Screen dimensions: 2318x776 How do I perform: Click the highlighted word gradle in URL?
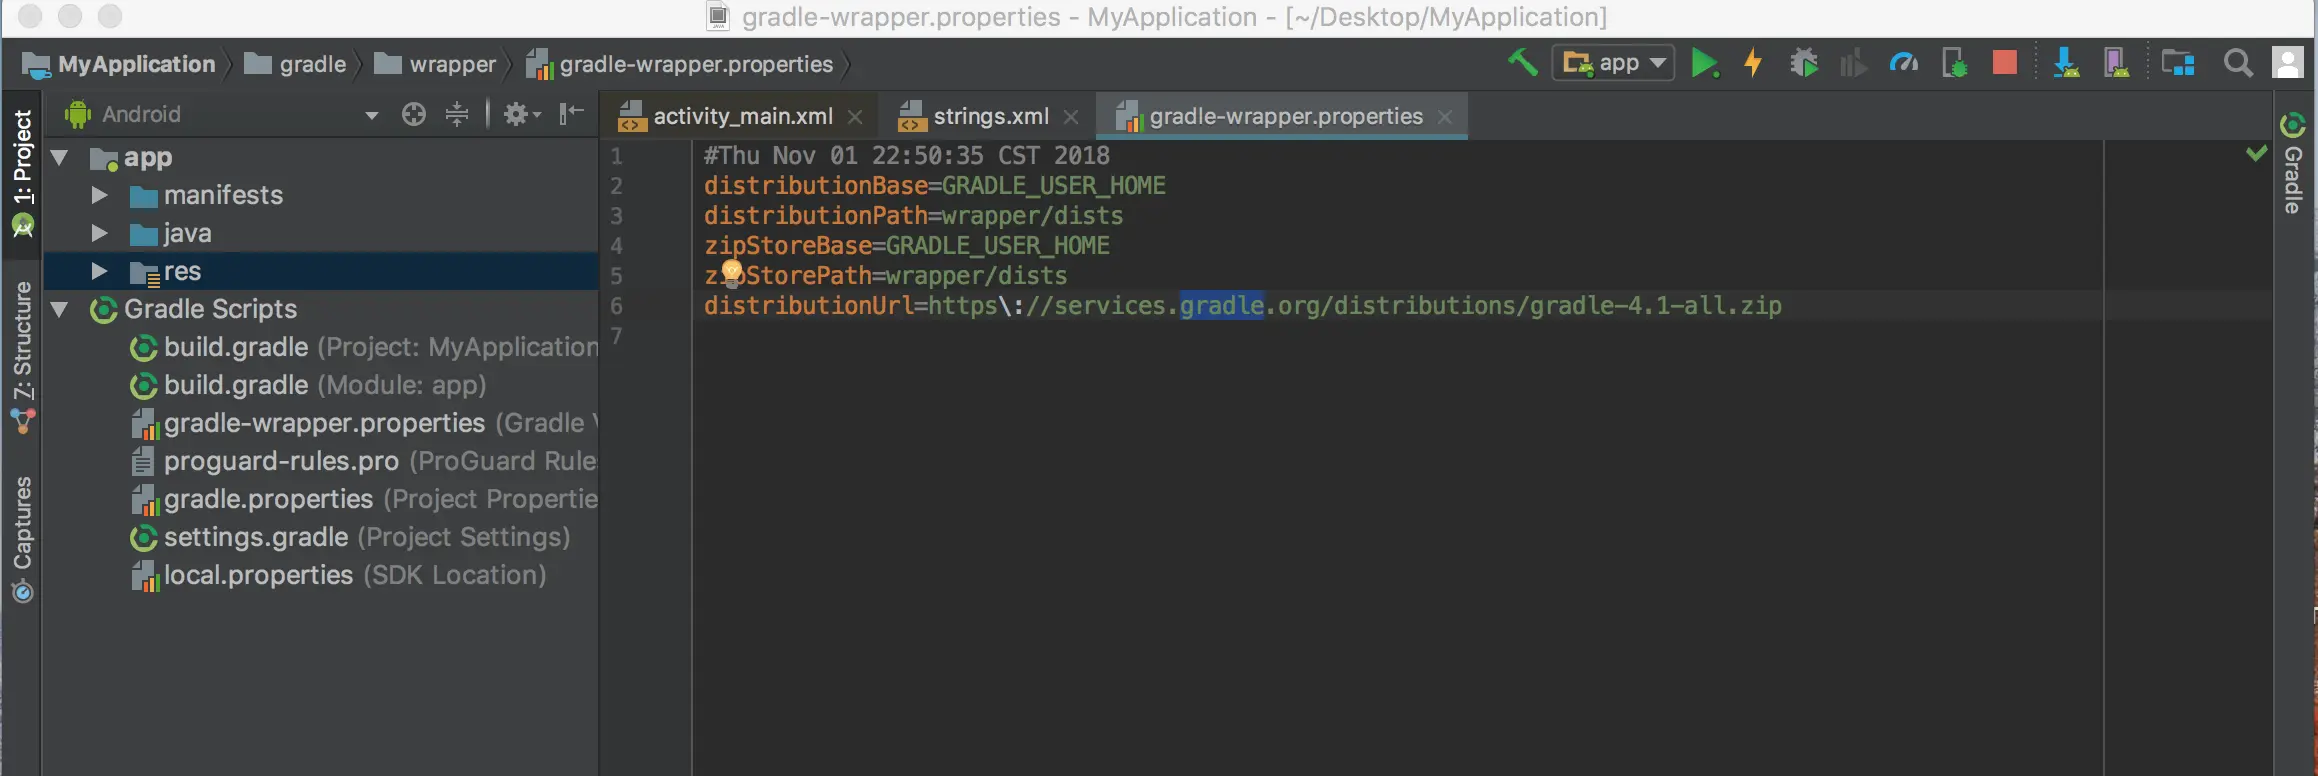(x=1222, y=305)
